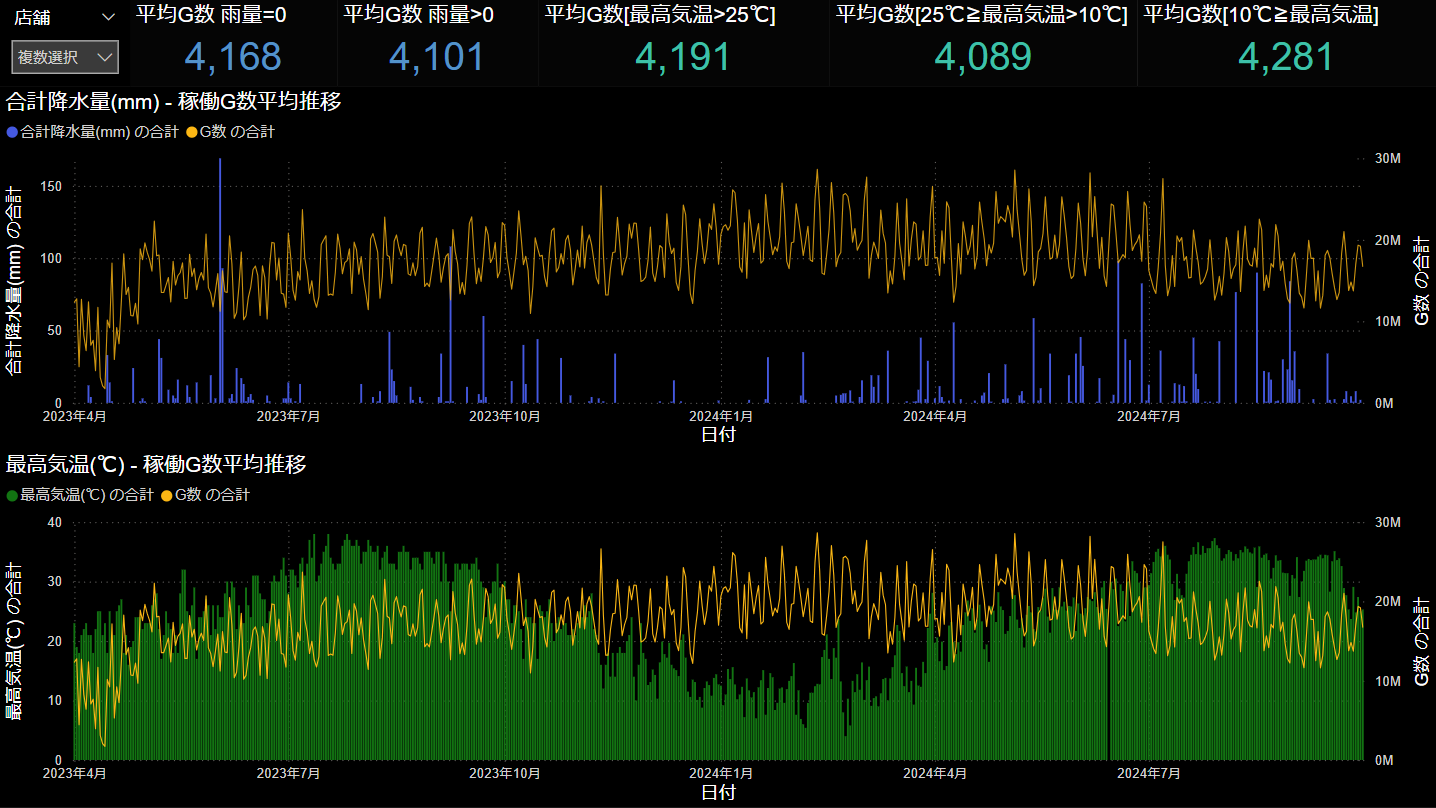Select the 最高気温(℃) - 稼働G数平均推移 chart title
The height and width of the screenshot is (808, 1436).
pos(156,464)
